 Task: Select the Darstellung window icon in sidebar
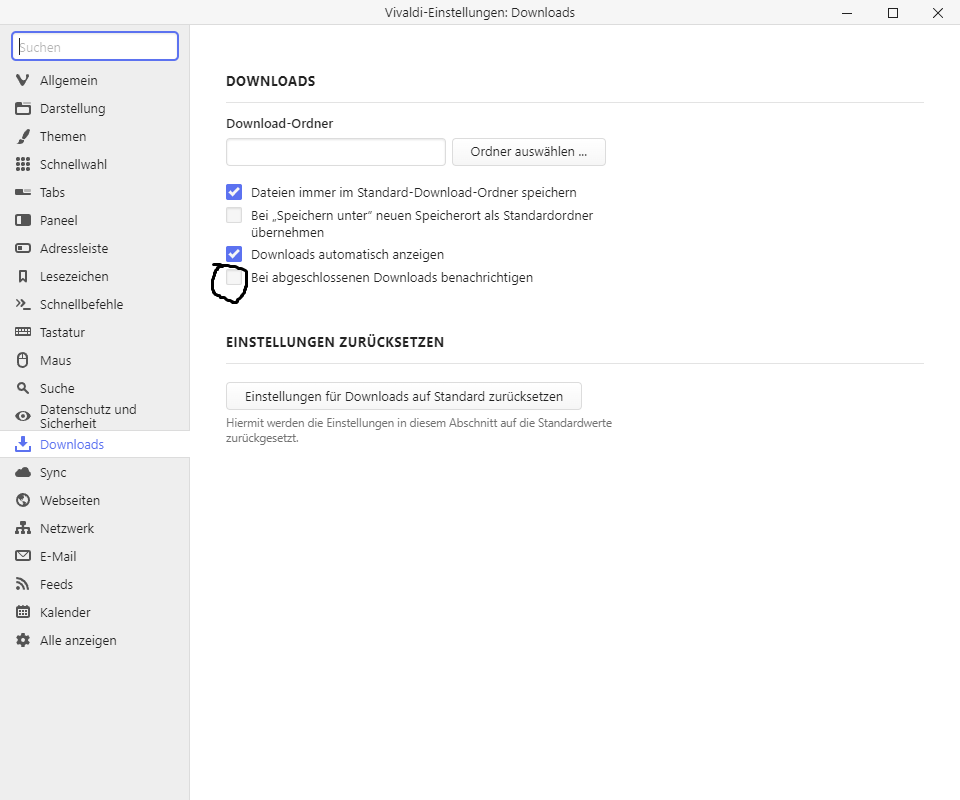(23, 108)
